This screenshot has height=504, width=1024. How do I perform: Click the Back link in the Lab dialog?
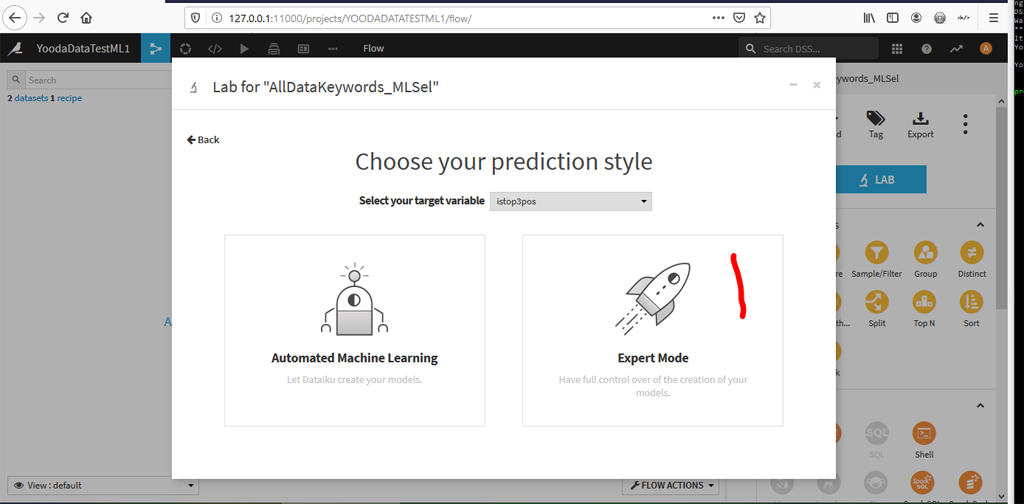pos(203,140)
